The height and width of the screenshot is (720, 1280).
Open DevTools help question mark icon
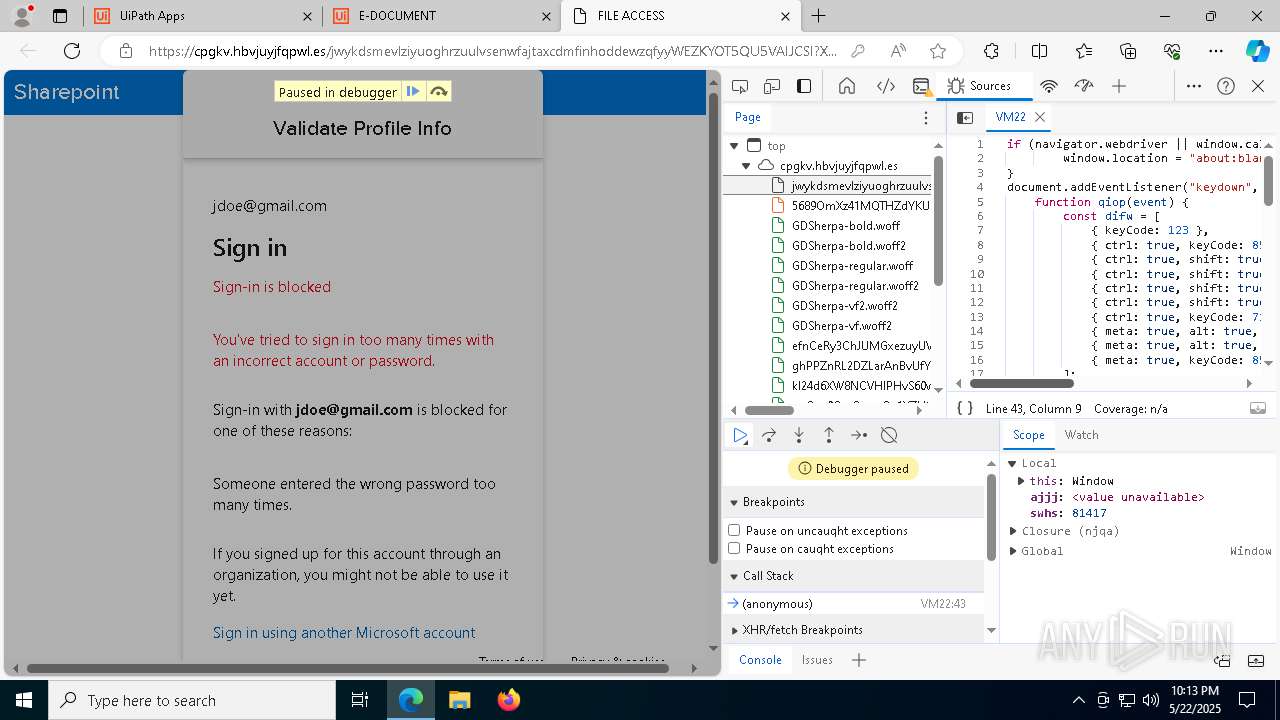[x=1226, y=87]
